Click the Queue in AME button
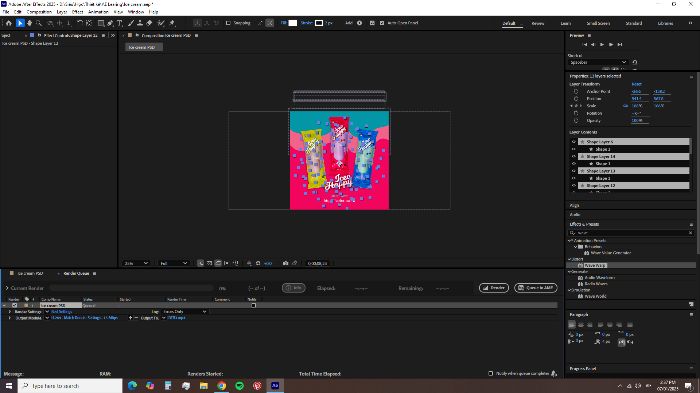700x393 pixels. point(536,288)
